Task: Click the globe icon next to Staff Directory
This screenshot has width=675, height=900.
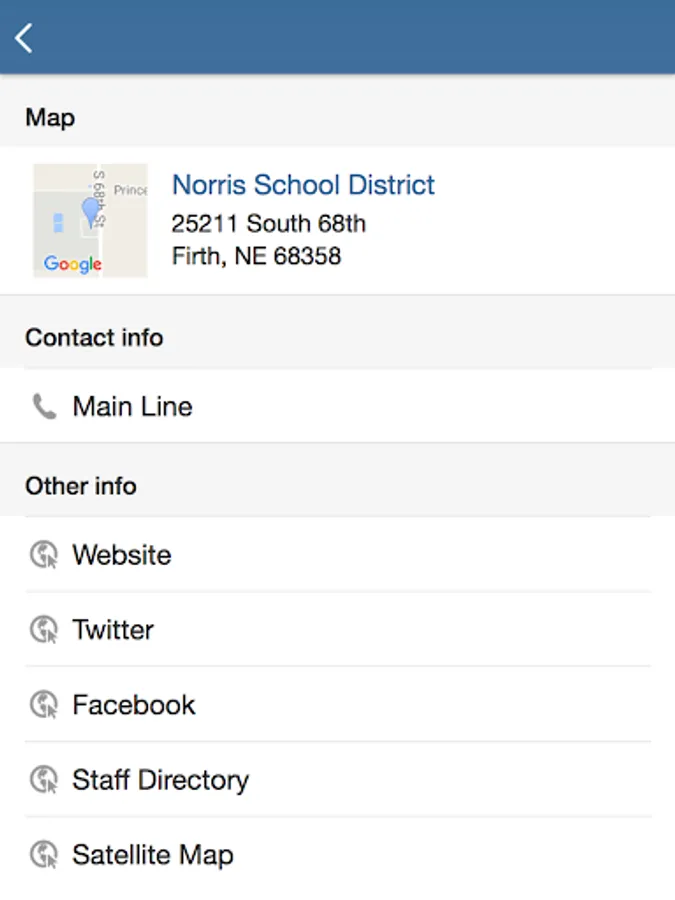Action: pos(44,779)
